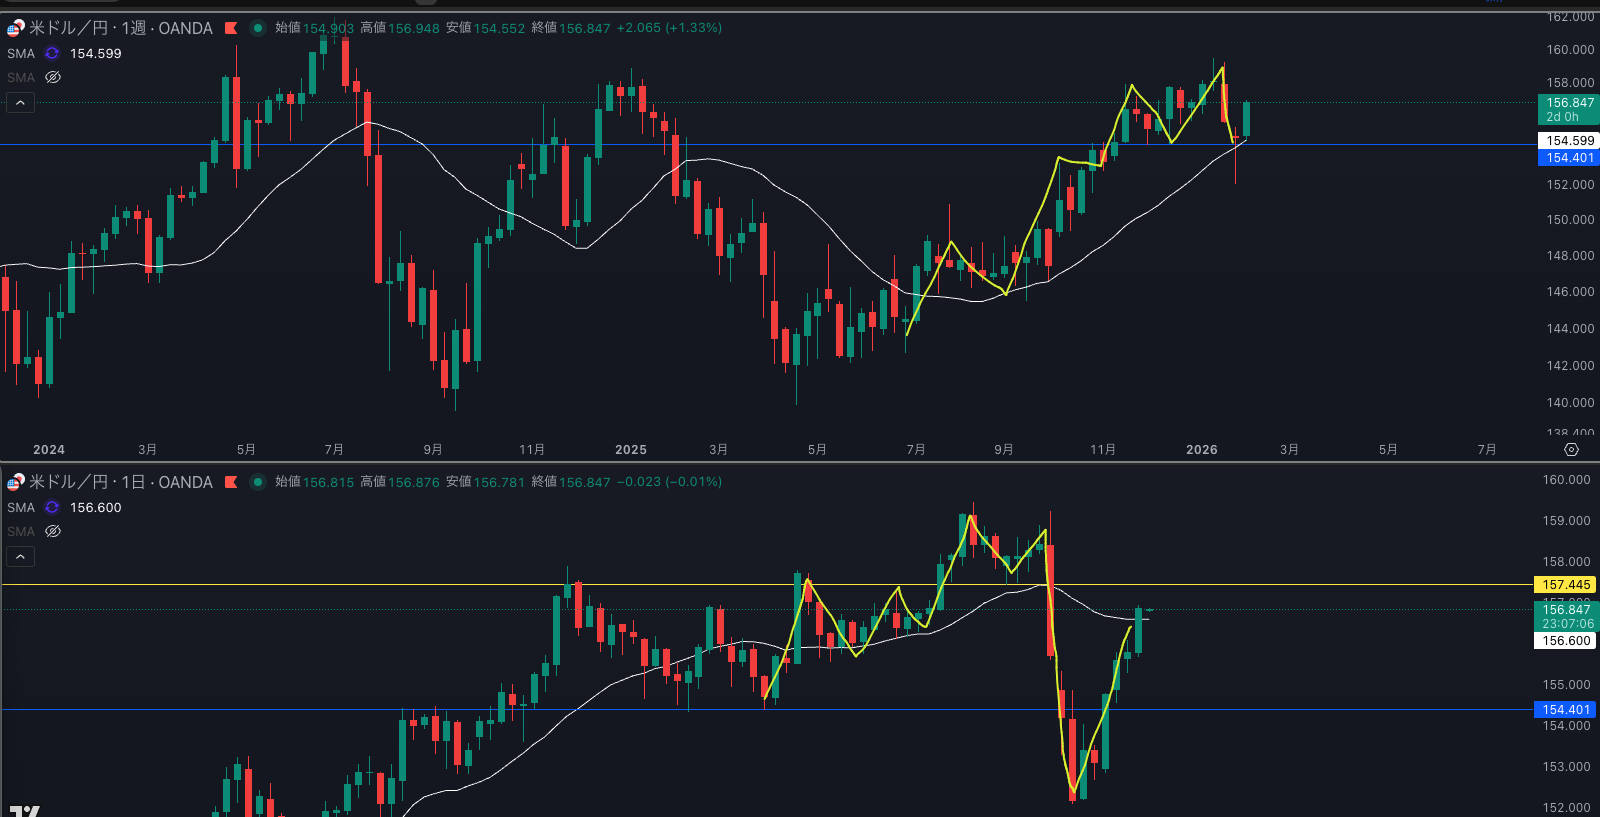Open symbol search from 米ドル/円 1週 title
Viewport: 1600px width, 817px height.
[x=120, y=28]
